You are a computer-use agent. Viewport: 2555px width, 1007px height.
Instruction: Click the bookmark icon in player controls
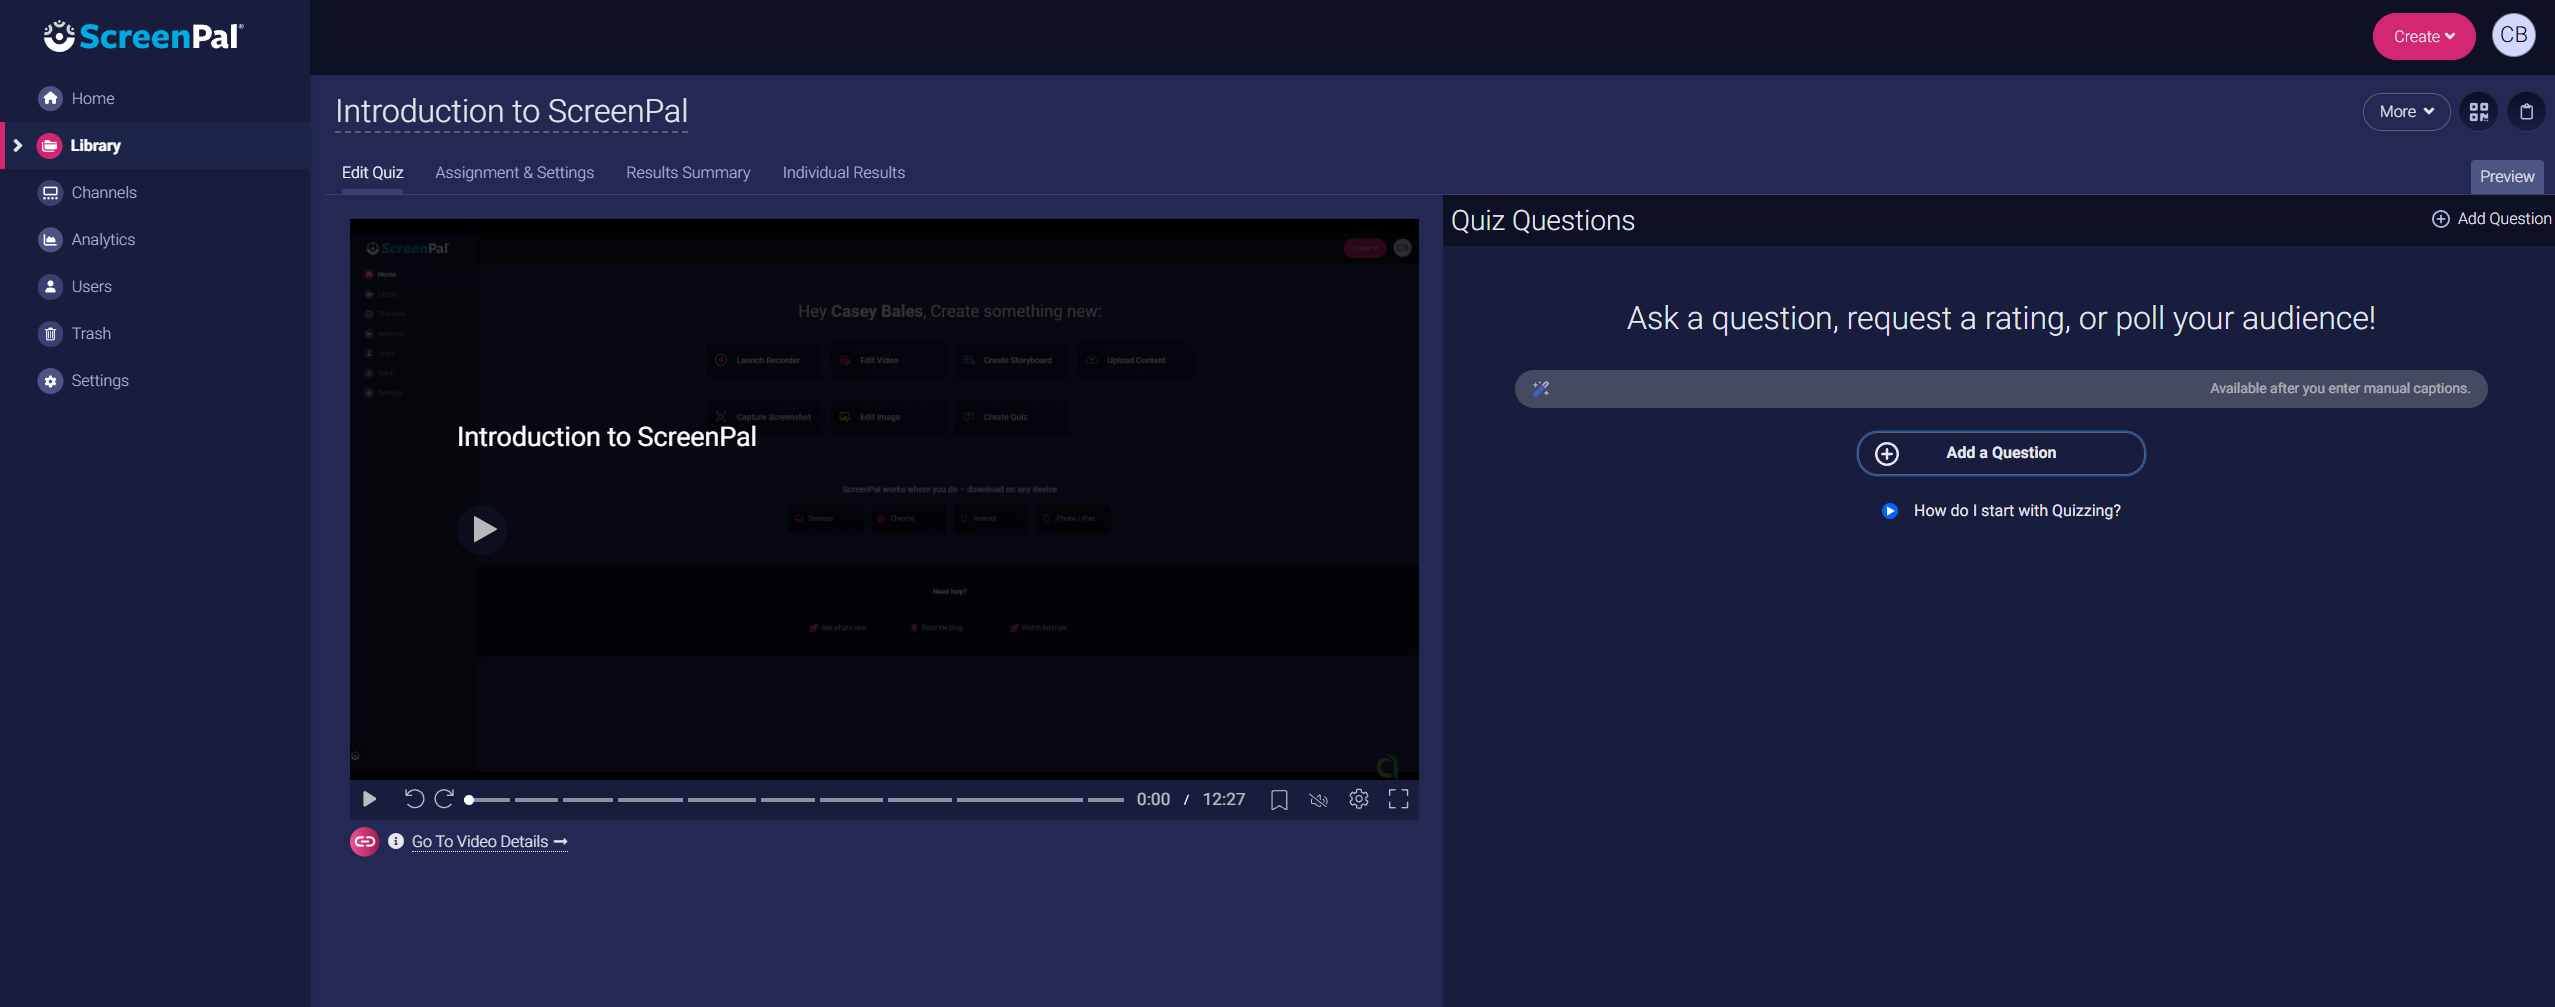(x=1278, y=800)
